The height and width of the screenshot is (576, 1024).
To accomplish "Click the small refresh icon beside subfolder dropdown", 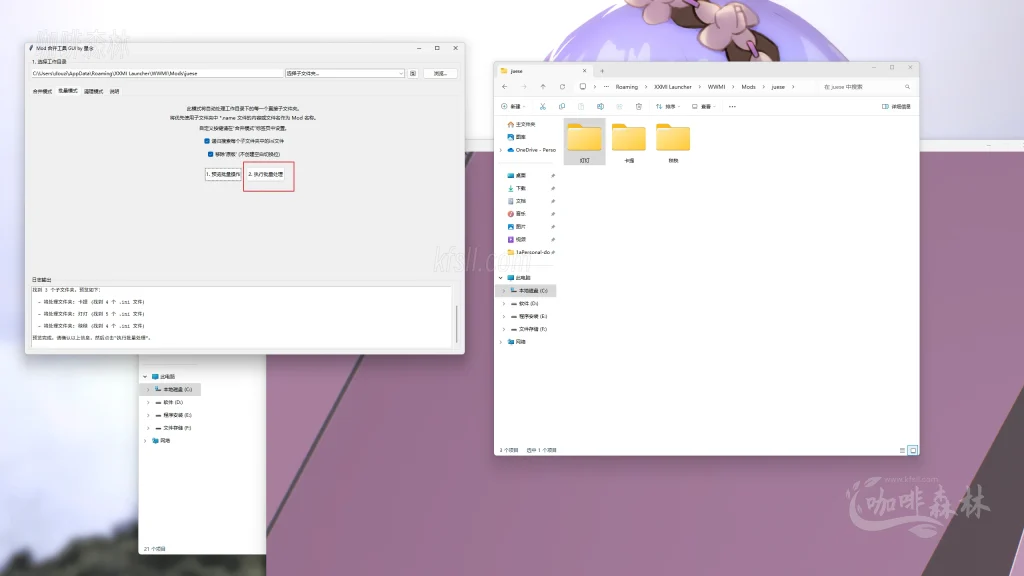I will click(413, 73).
